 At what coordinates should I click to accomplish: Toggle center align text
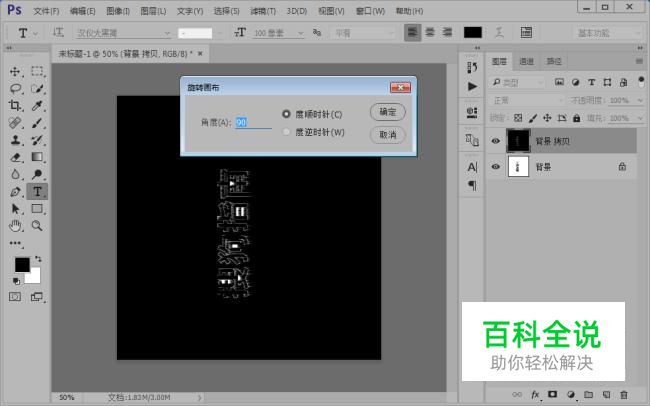tap(430, 32)
